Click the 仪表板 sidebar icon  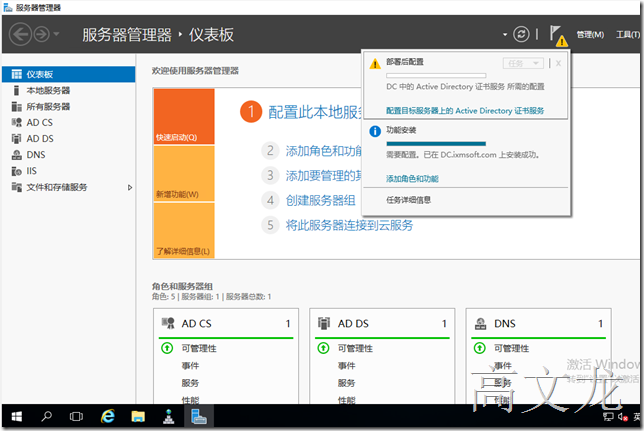16,74
